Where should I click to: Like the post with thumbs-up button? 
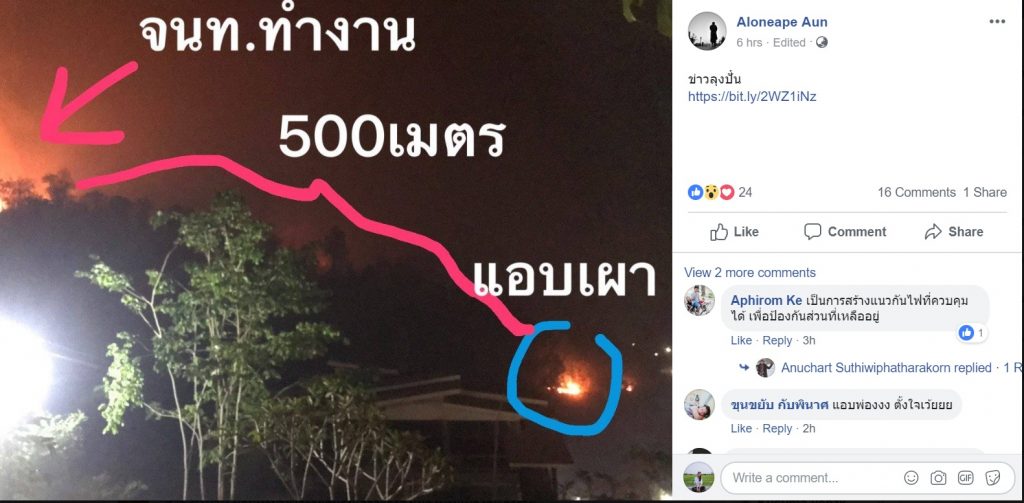tap(734, 232)
